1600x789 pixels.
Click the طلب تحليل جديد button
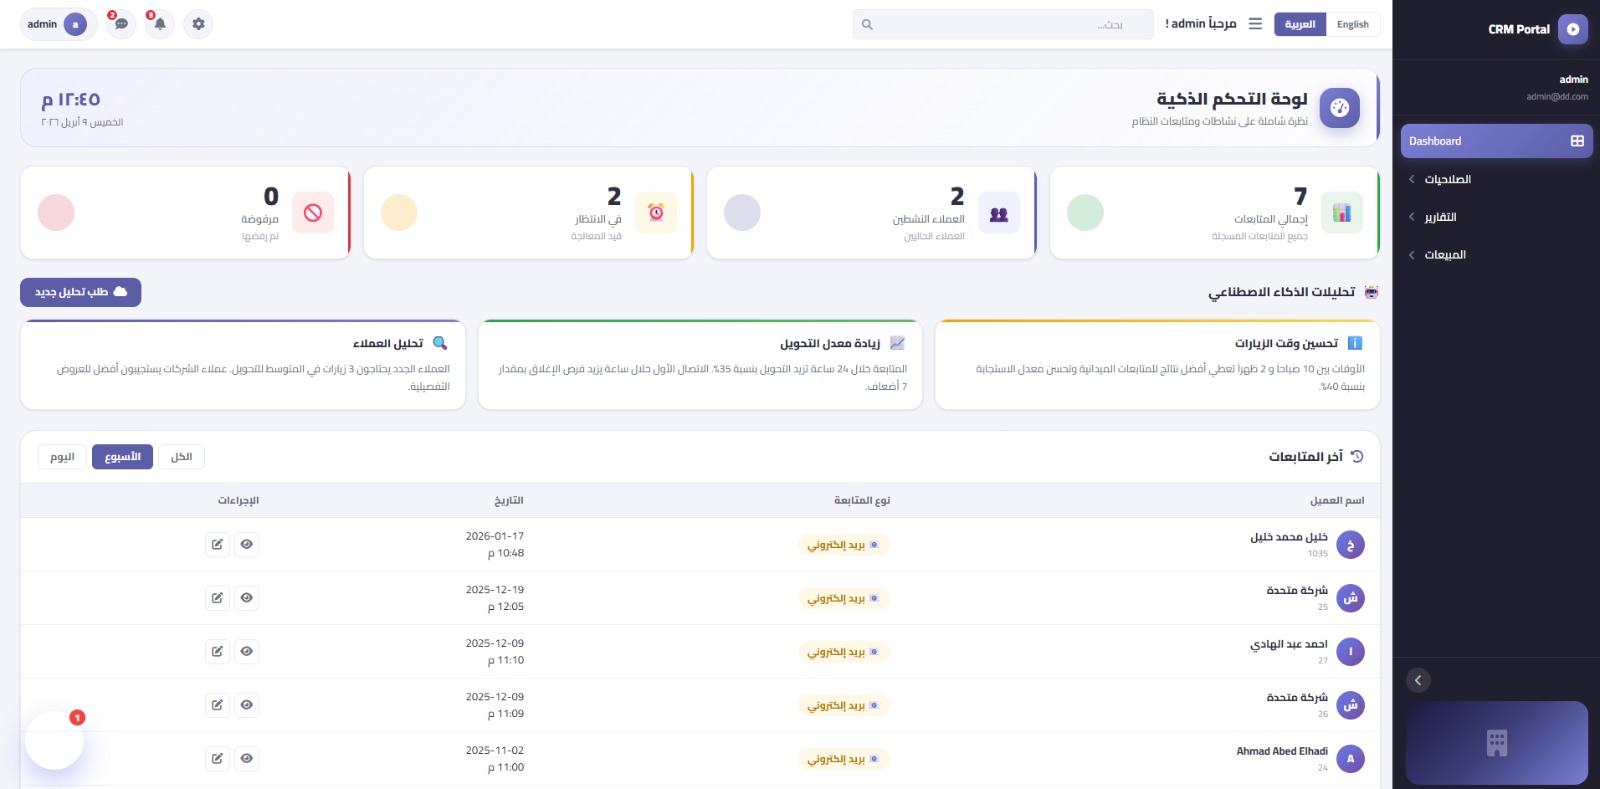pos(81,292)
